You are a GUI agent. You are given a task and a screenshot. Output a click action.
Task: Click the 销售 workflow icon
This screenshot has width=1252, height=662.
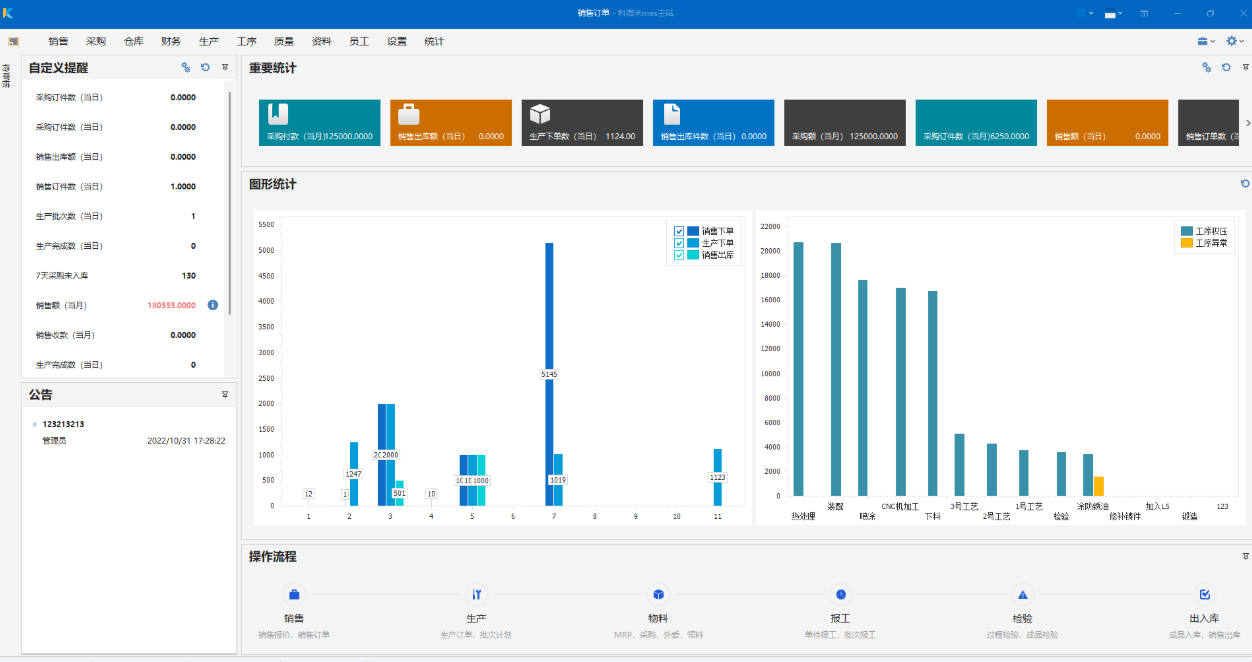point(294,594)
